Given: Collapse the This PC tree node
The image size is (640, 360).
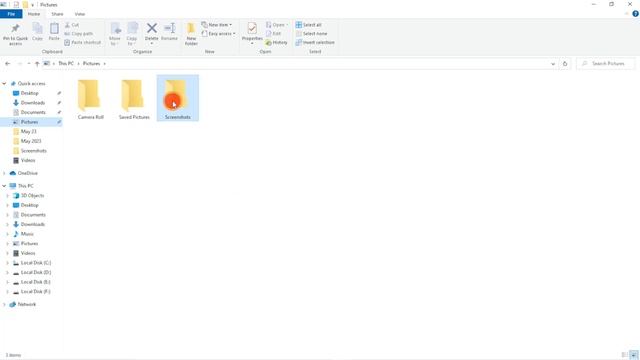Looking at the screenshot, I should click(x=4, y=186).
